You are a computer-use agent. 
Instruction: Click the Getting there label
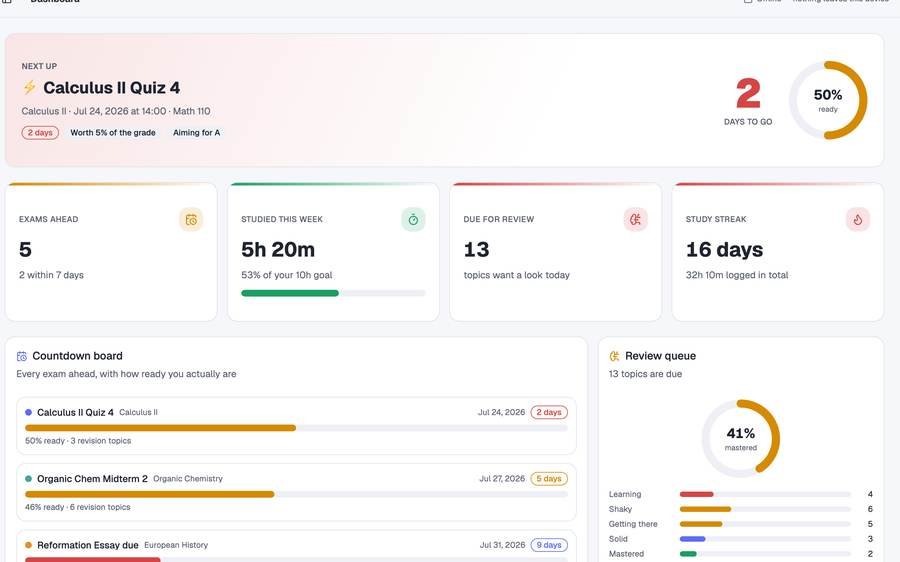click(633, 524)
